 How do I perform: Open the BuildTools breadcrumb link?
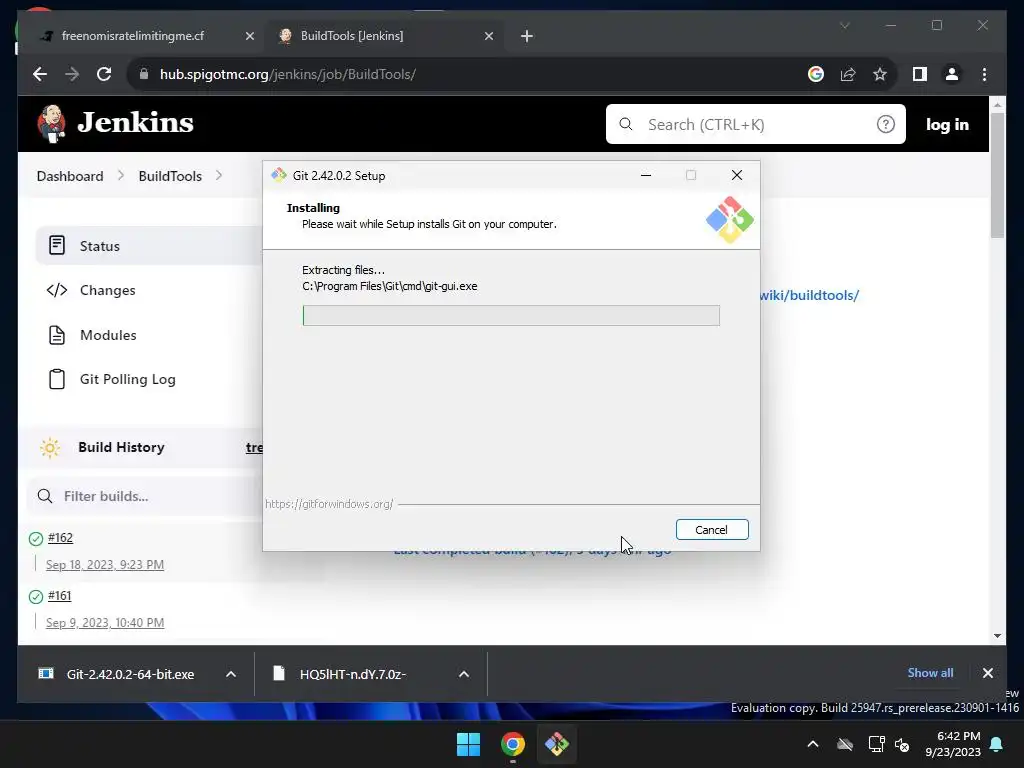pyautogui.click(x=170, y=176)
